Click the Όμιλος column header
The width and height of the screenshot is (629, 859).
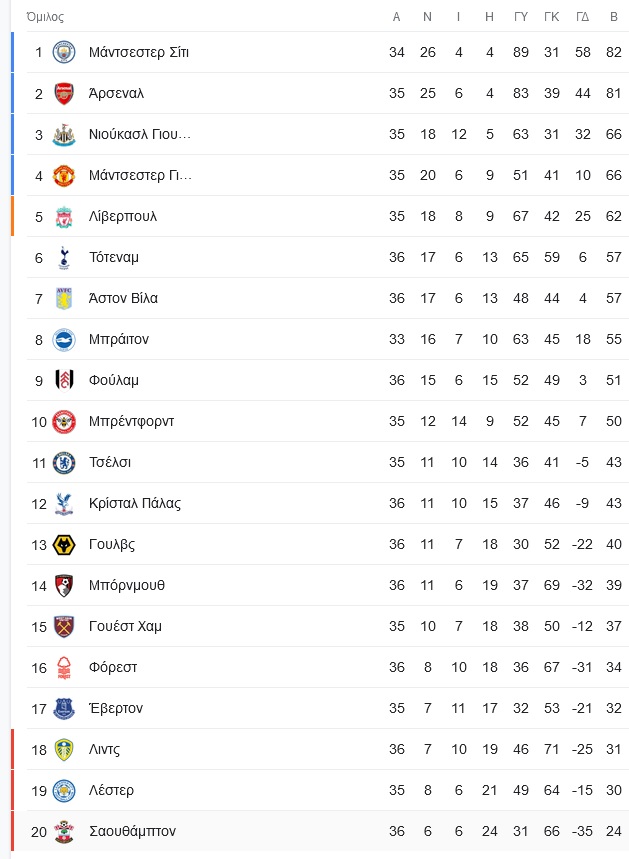(x=45, y=17)
